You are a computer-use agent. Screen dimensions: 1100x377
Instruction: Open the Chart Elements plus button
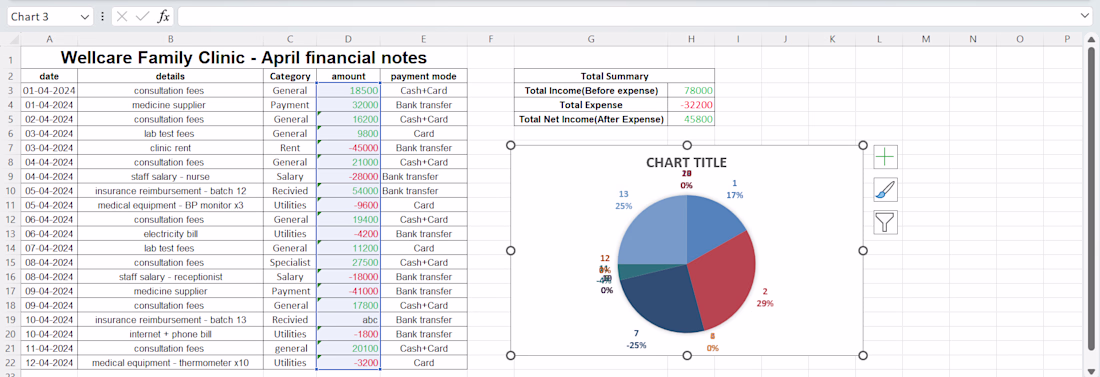coord(886,157)
